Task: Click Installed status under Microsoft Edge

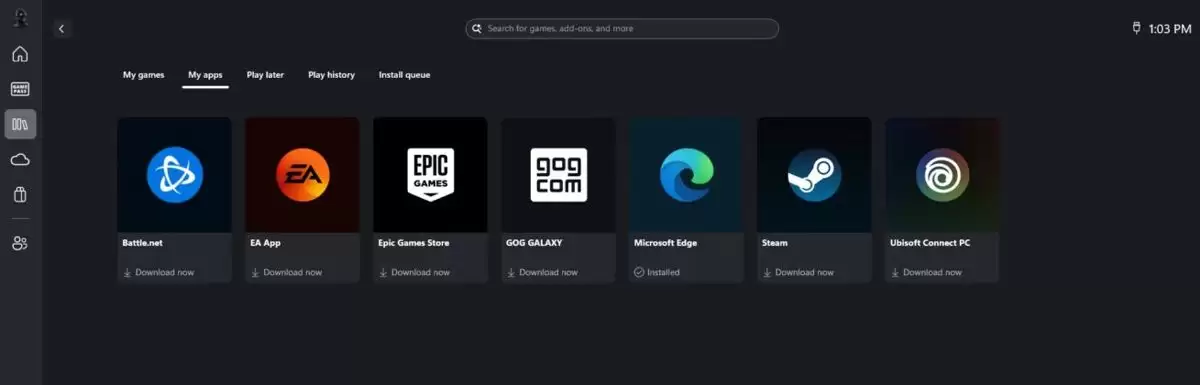Action: point(657,272)
